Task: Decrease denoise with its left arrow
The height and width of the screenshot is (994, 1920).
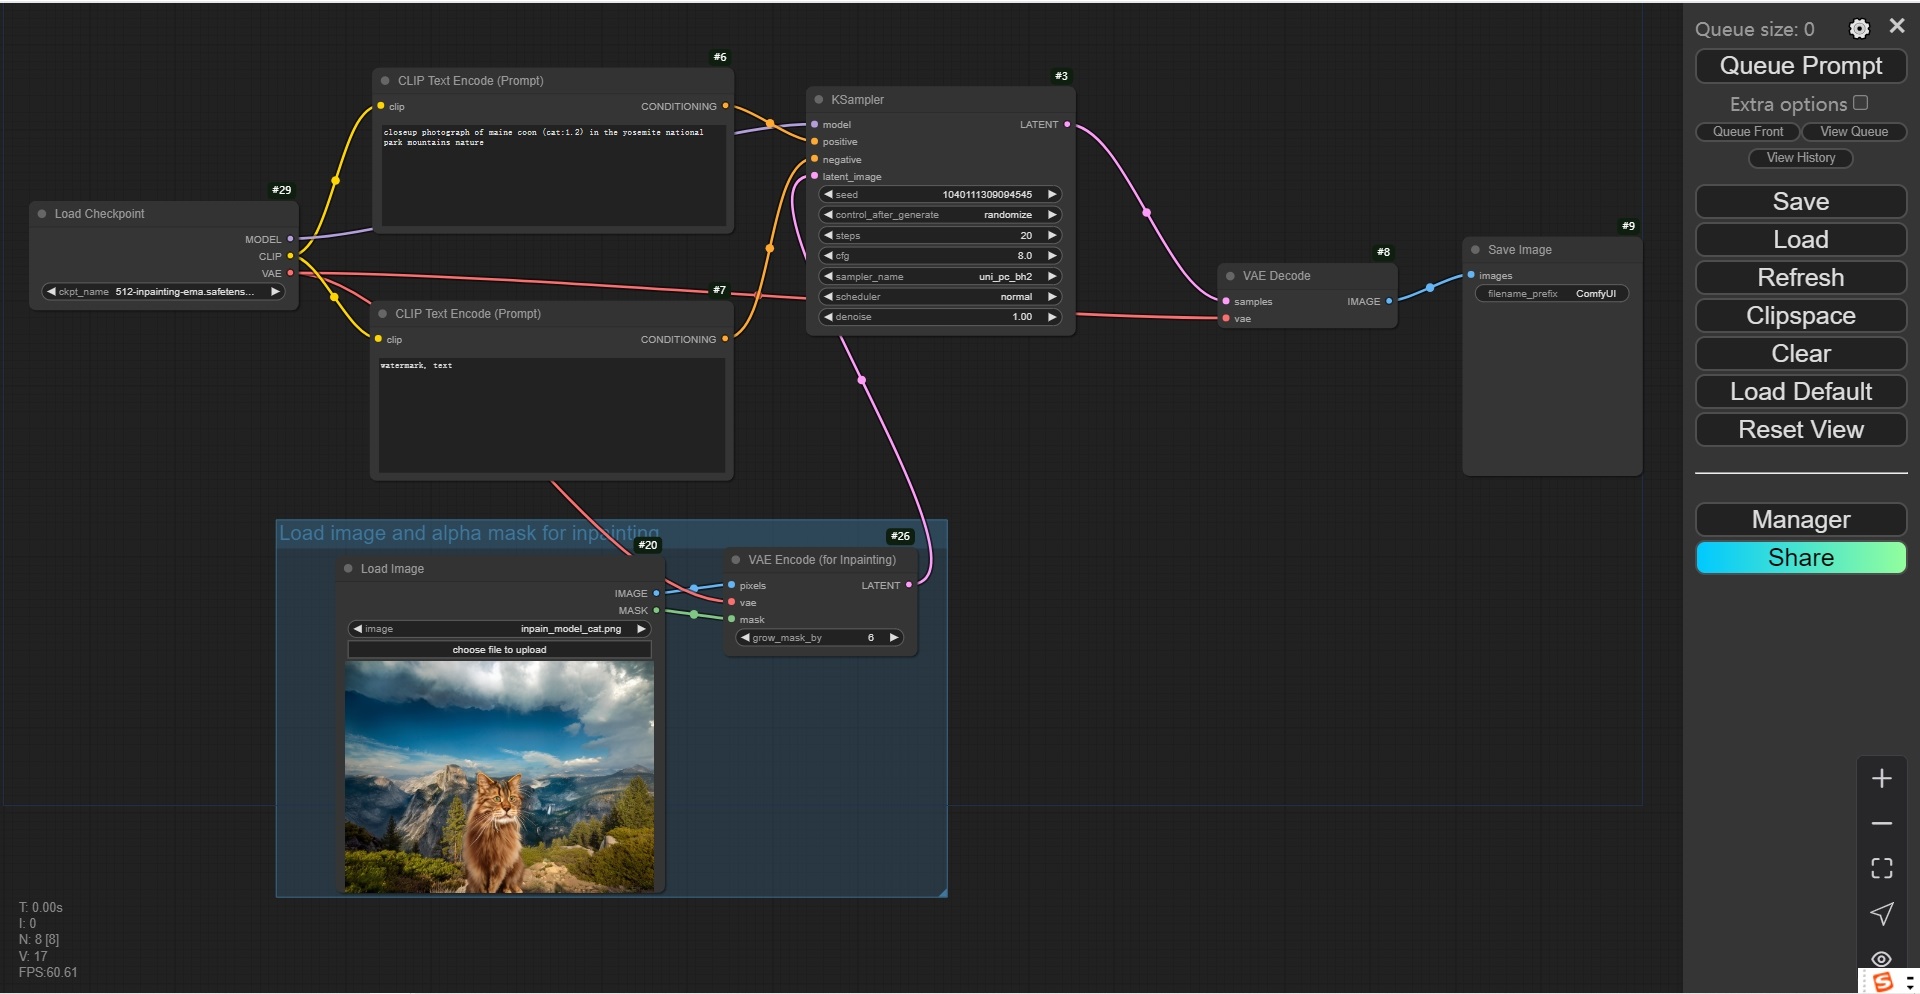Action: (x=828, y=317)
